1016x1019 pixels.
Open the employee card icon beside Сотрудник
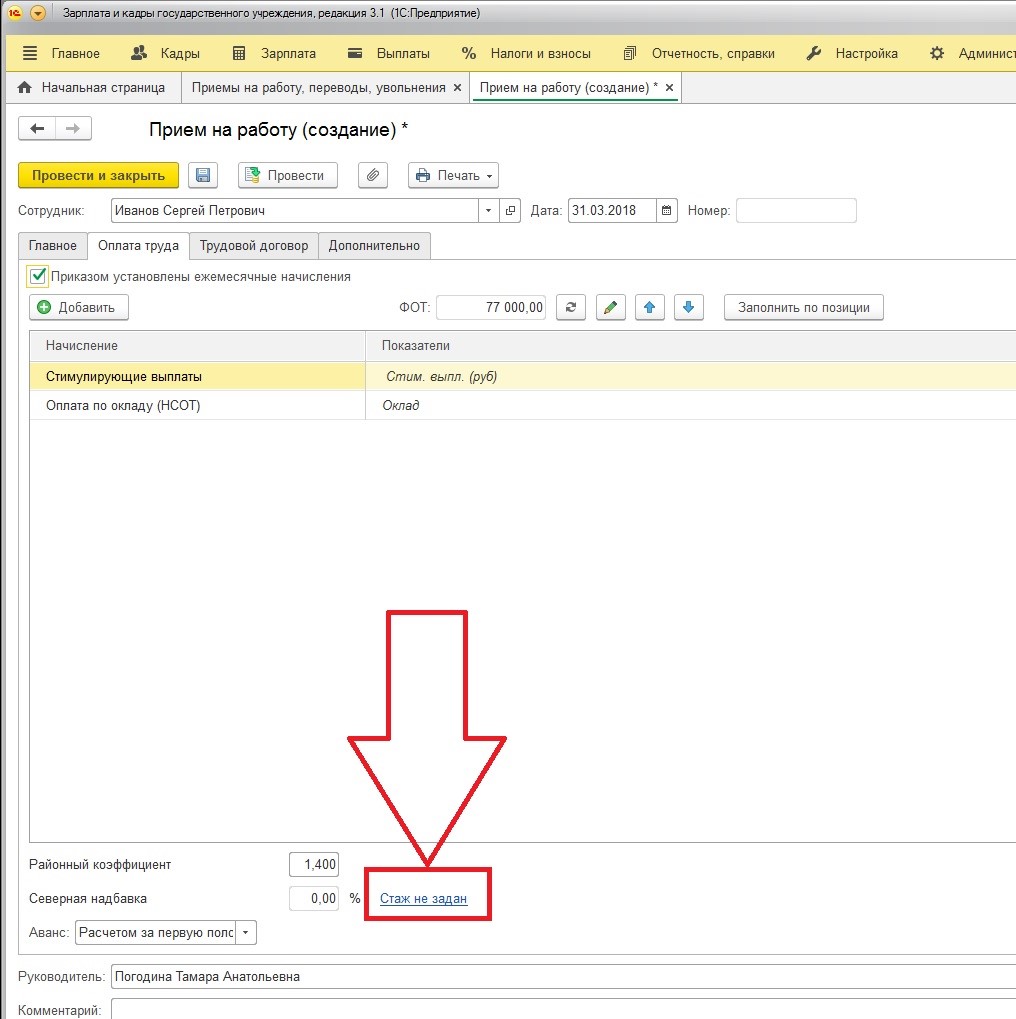click(510, 211)
